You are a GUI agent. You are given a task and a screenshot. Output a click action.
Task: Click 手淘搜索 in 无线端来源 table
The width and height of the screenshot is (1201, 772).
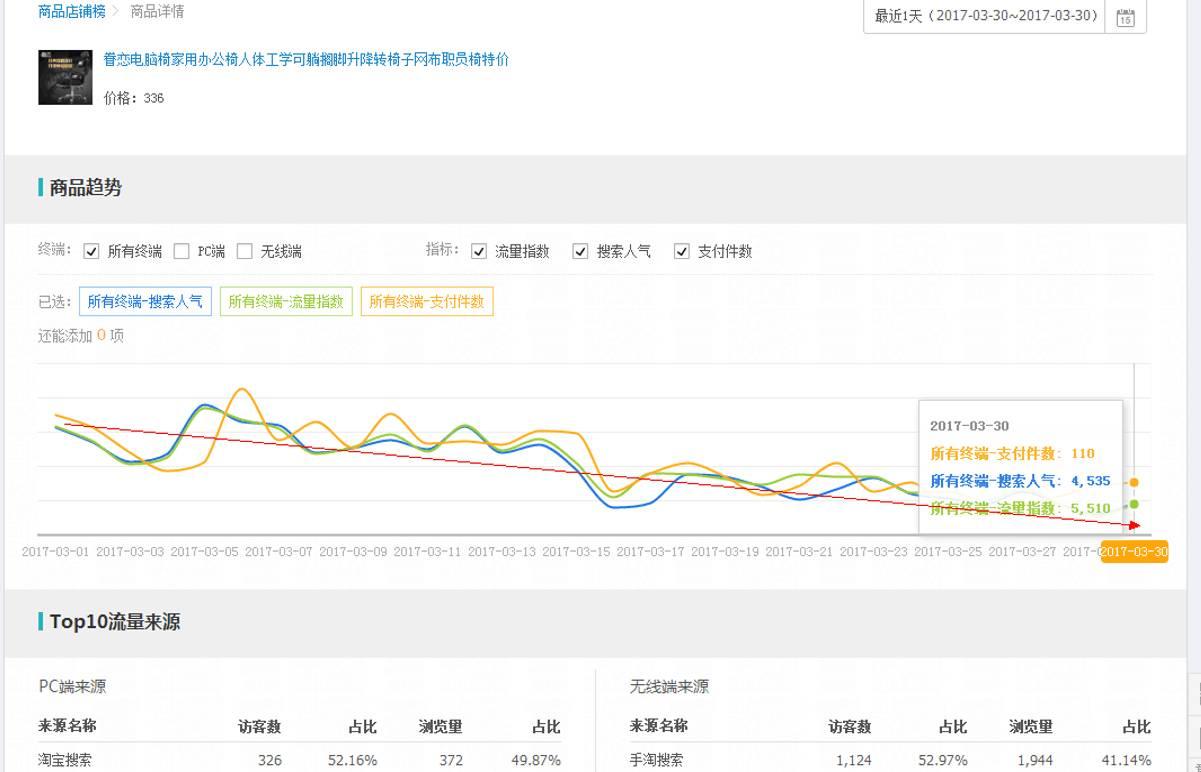click(656, 760)
